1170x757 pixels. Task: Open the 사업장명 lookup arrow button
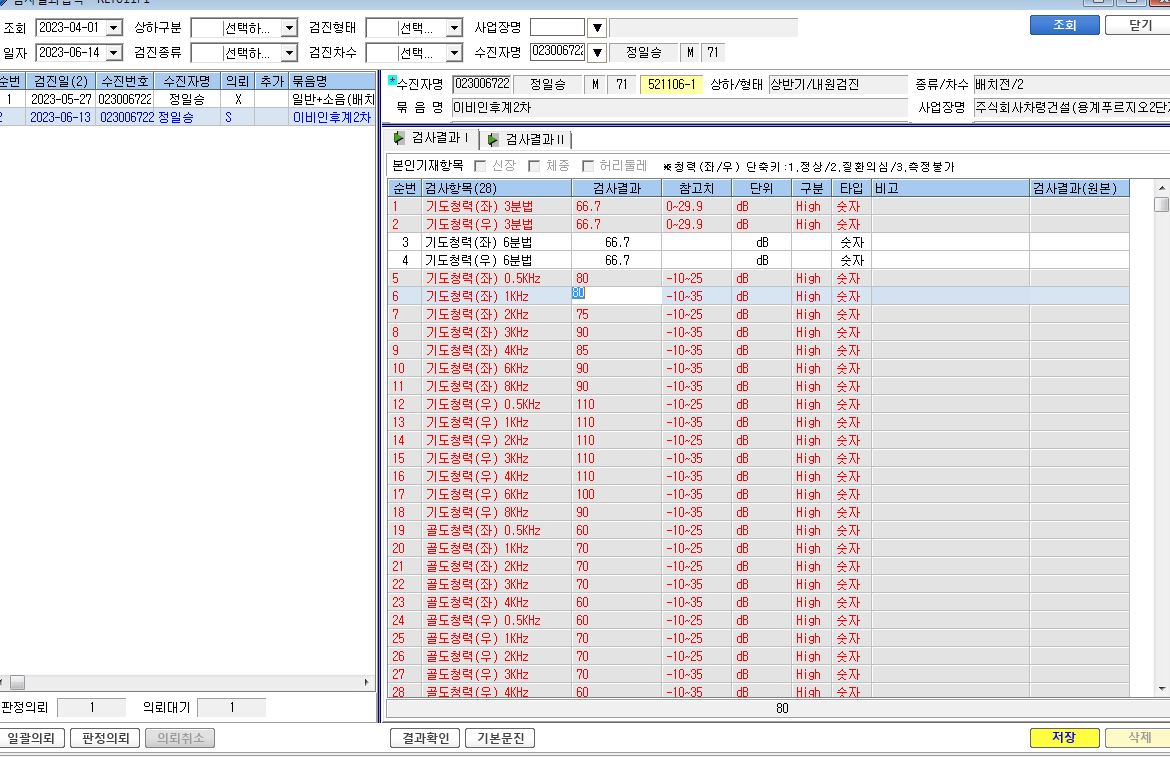point(597,28)
